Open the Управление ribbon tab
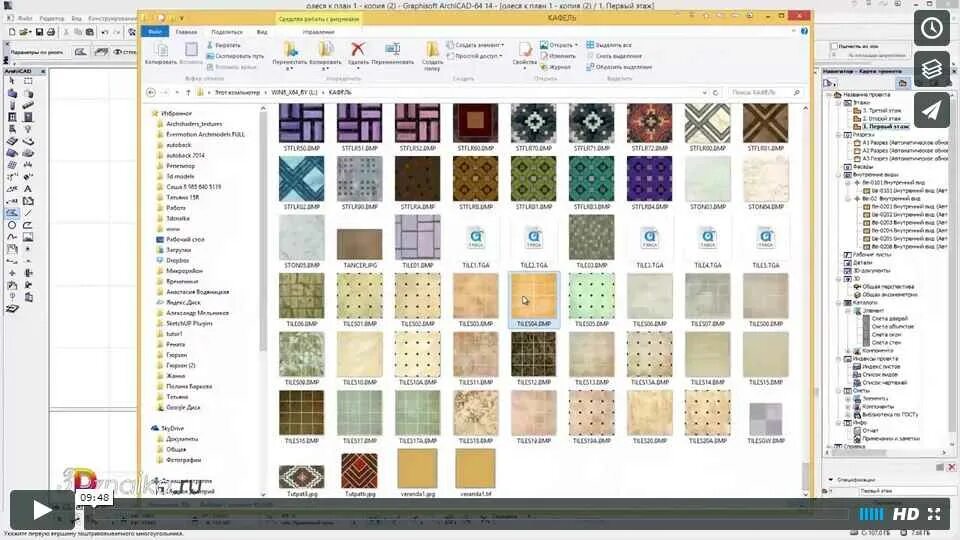 (x=318, y=32)
